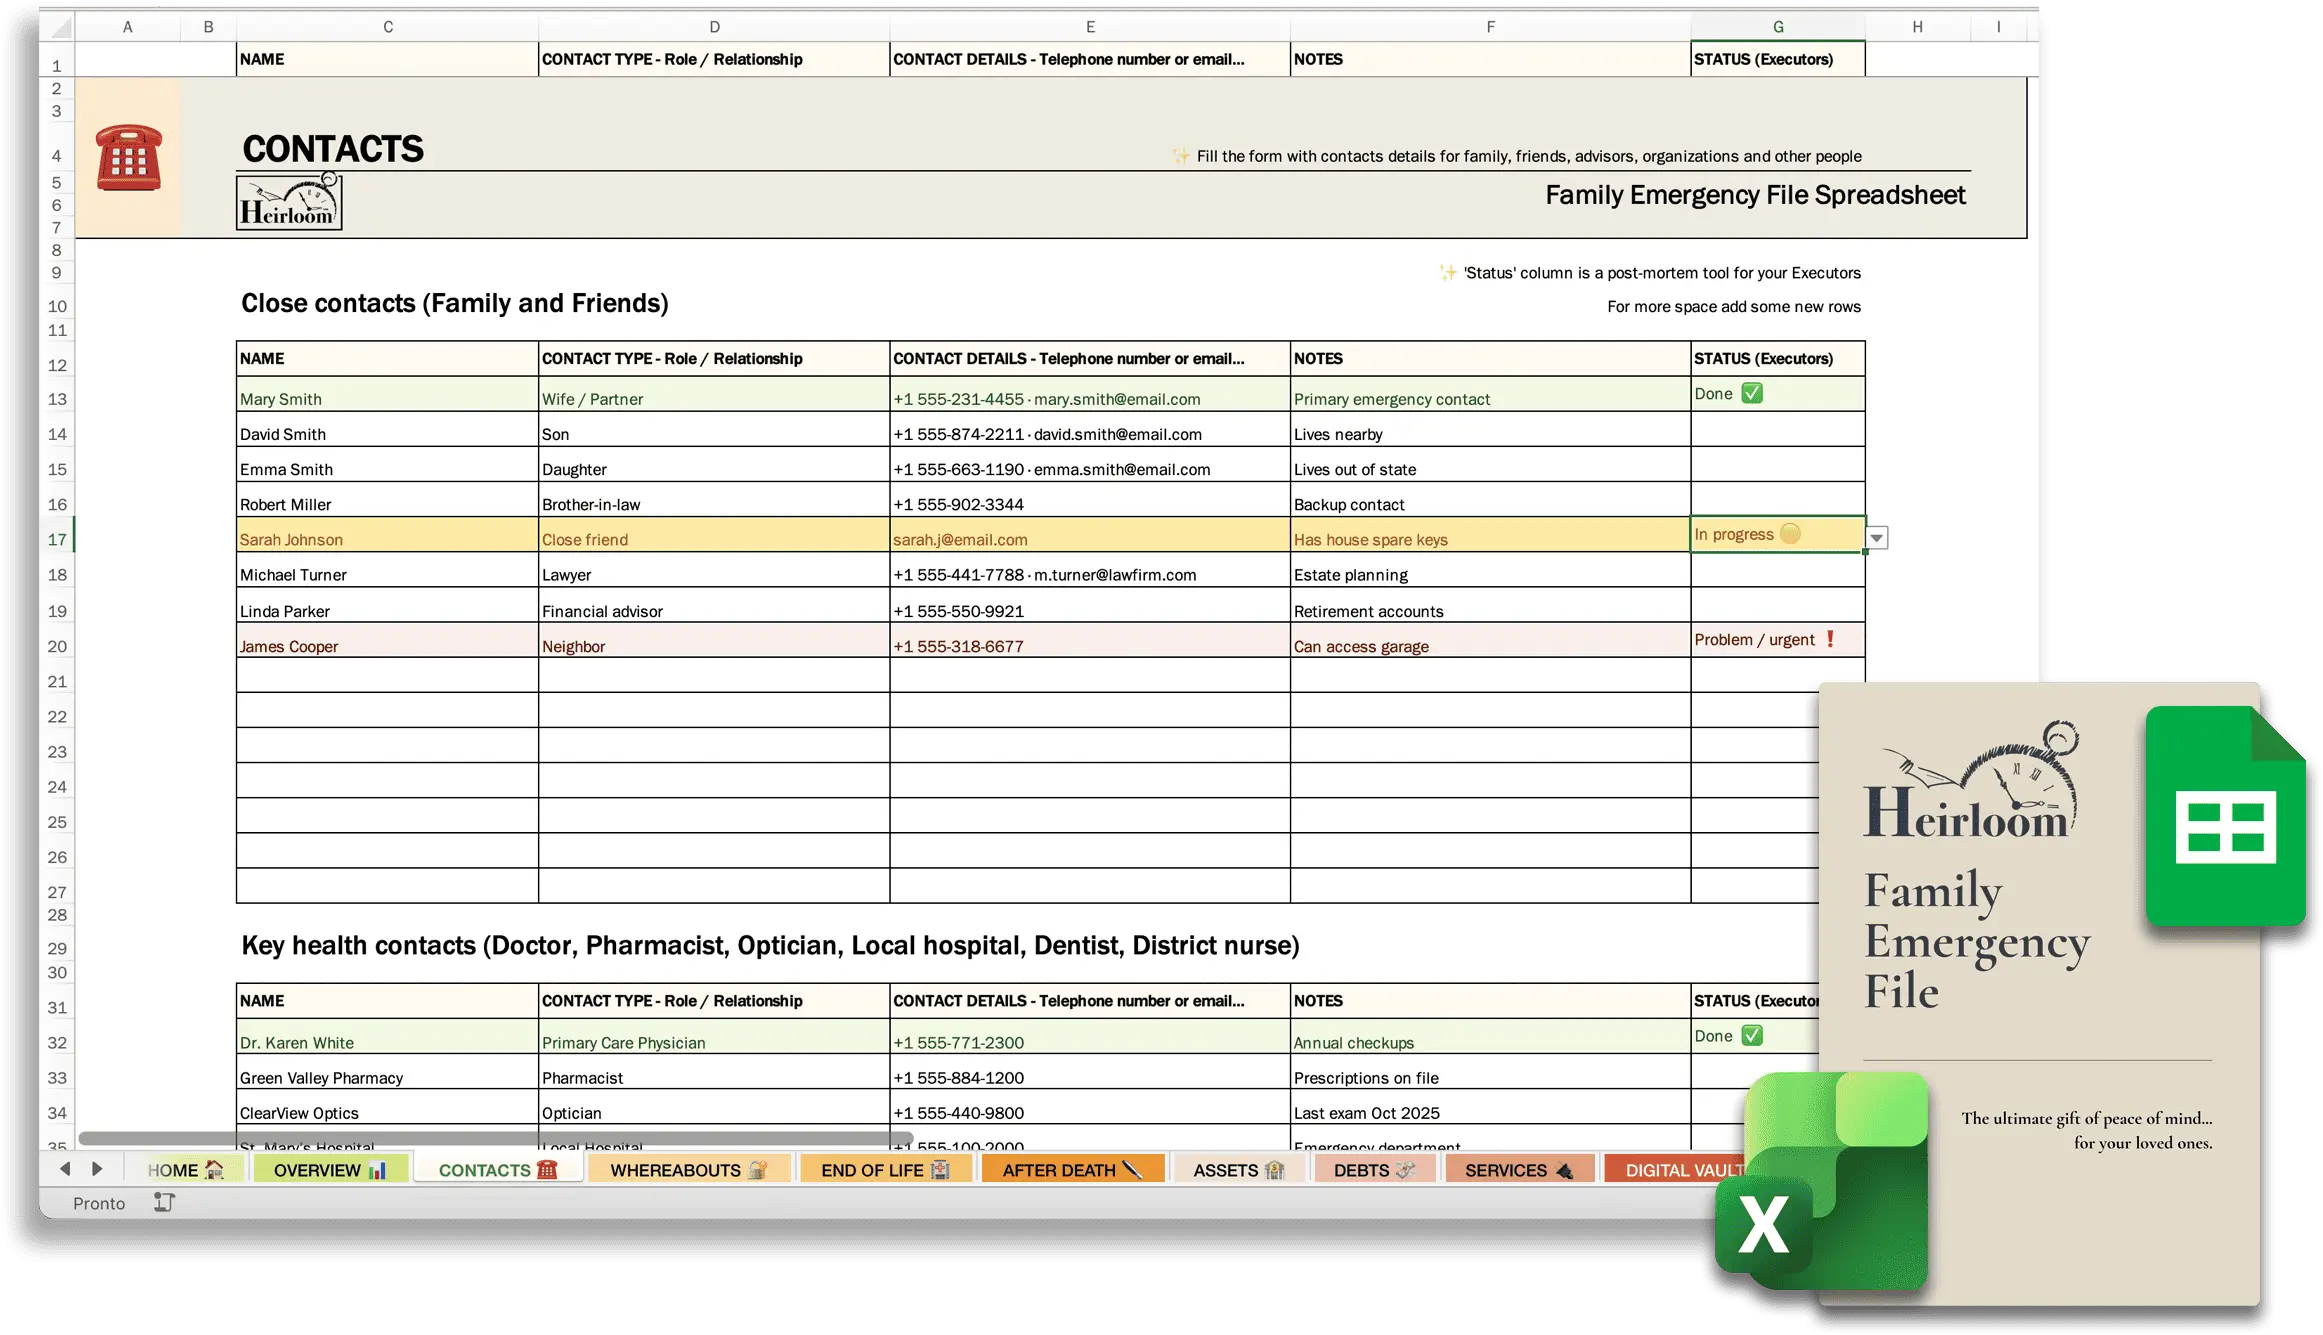Go to the SERVICES sheet tab
This screenshot has height=1335, width=2323.
[1519, 1169]
